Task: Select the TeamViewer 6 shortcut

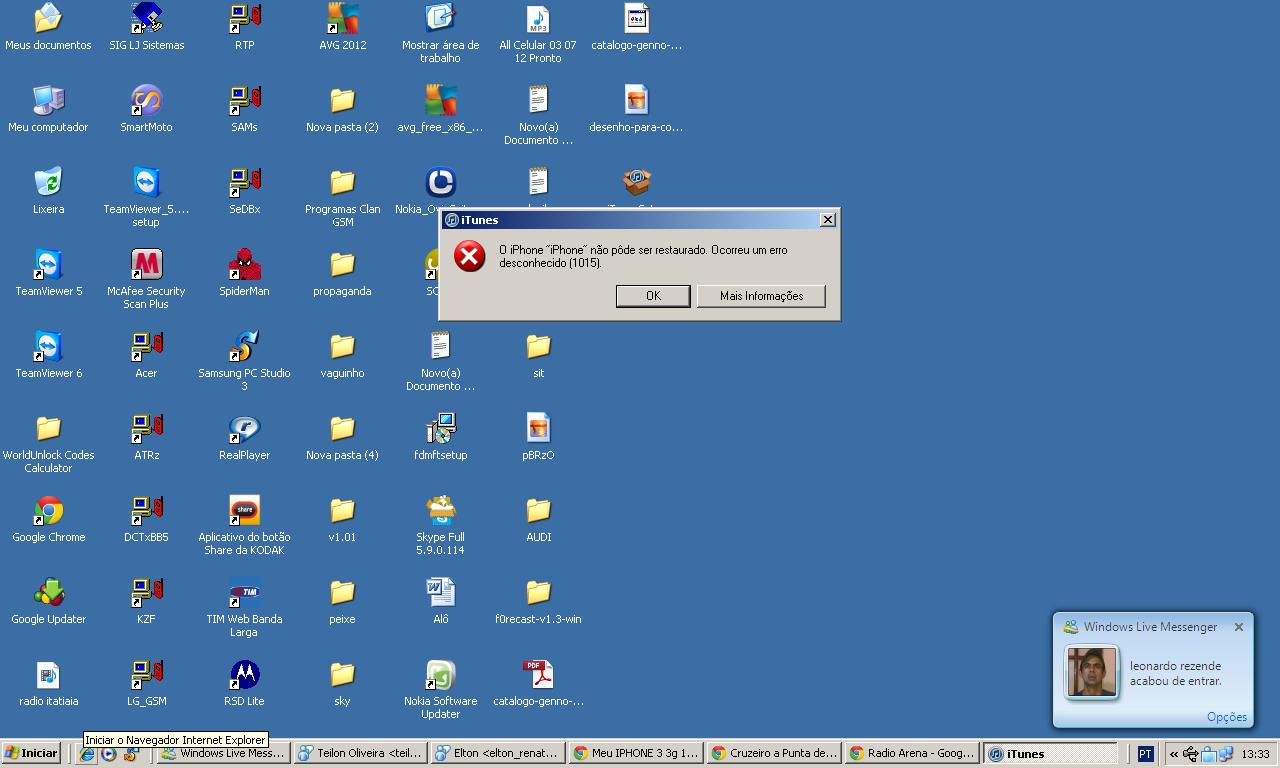Action: 48,346
